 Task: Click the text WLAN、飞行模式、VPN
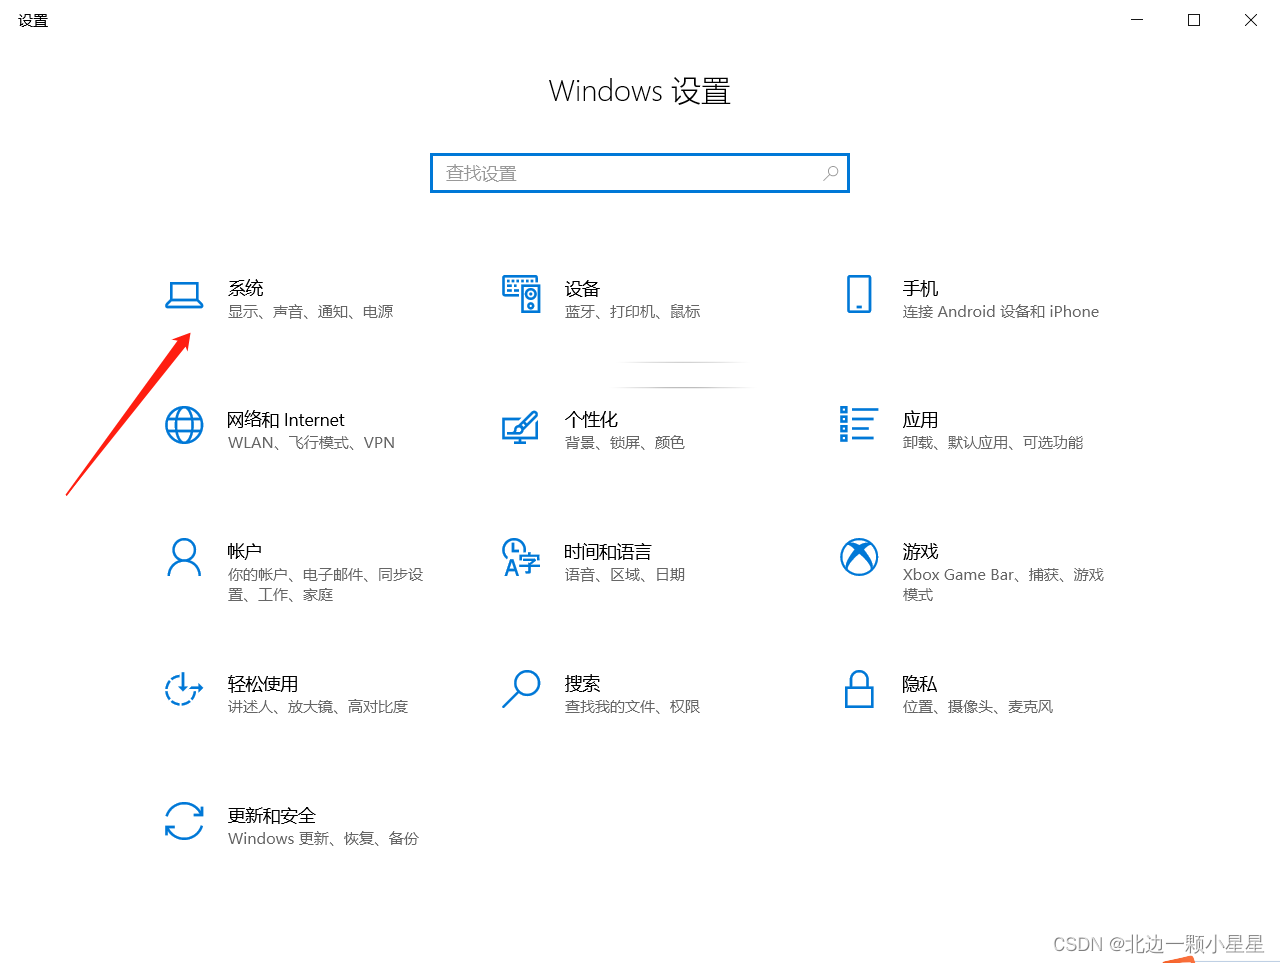[311, 443]
